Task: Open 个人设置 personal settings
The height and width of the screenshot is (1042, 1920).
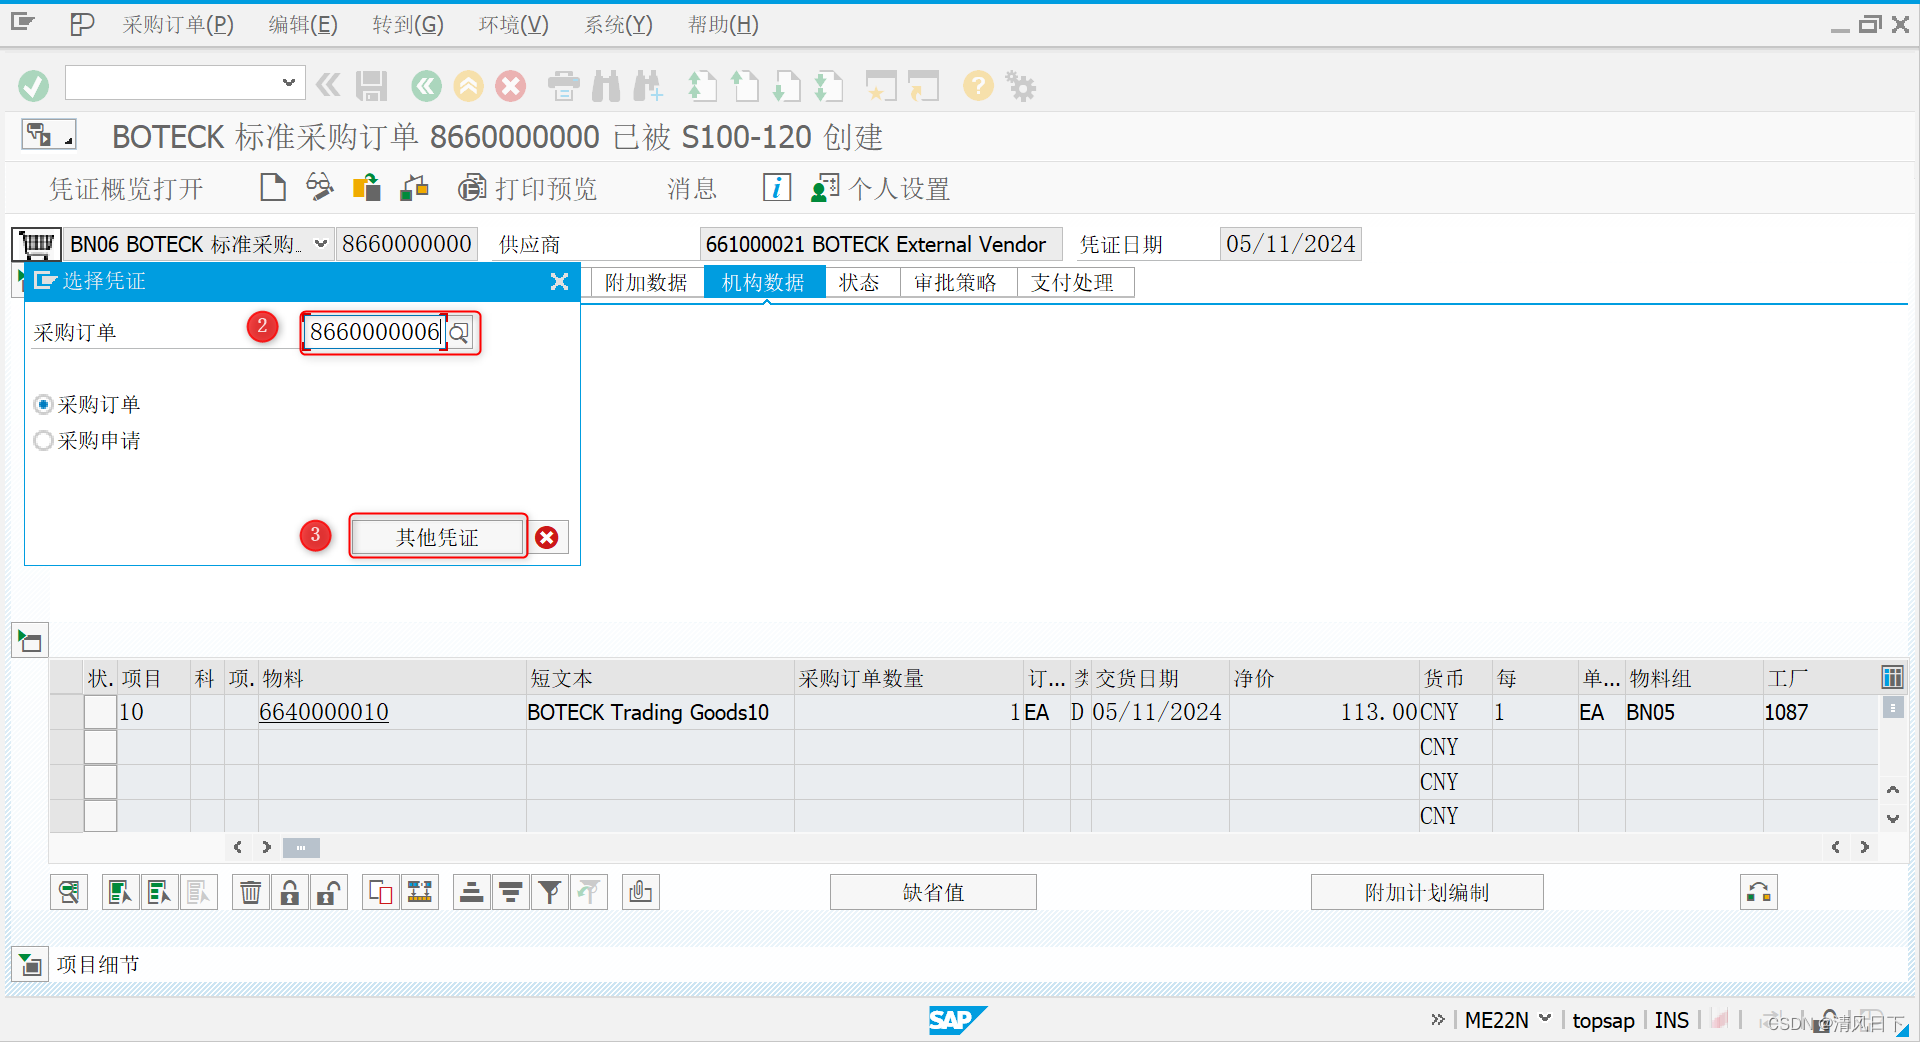Action: point(880,188)
